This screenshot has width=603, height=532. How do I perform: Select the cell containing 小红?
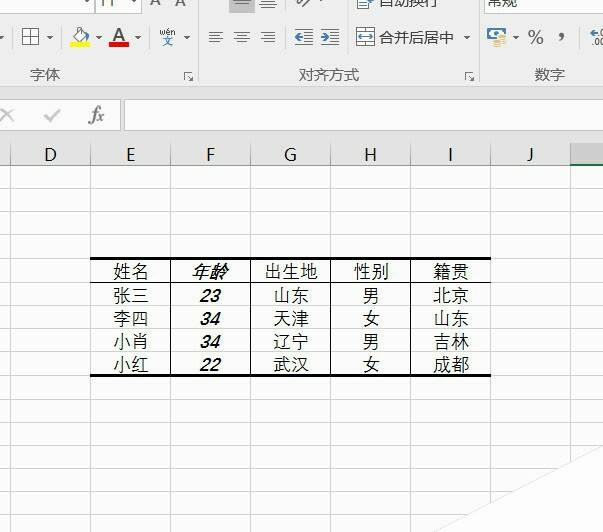[x=130, y=364]
